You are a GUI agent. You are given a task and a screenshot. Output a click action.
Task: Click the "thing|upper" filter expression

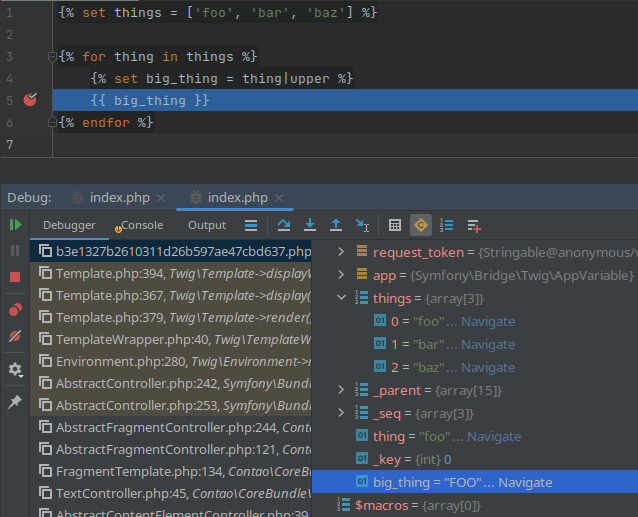(286, 79)
